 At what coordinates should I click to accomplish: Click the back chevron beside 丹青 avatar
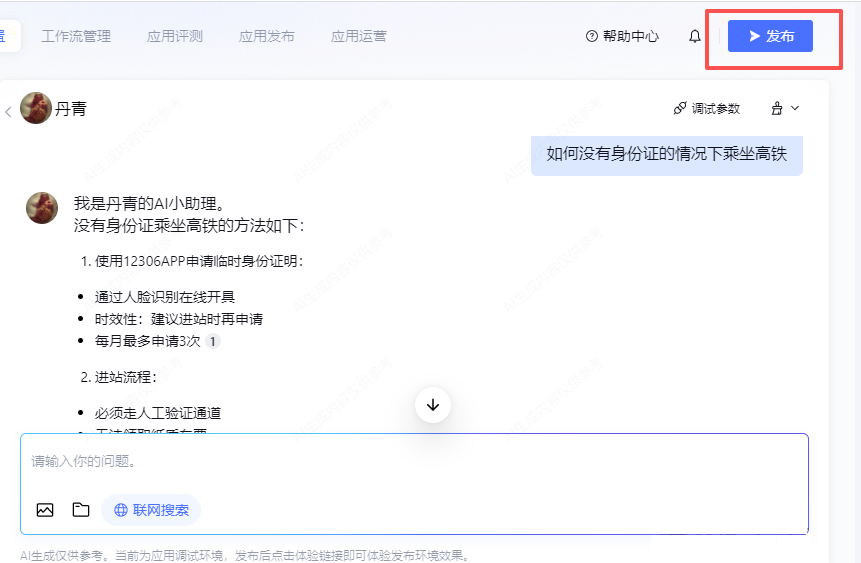(8, 111)
